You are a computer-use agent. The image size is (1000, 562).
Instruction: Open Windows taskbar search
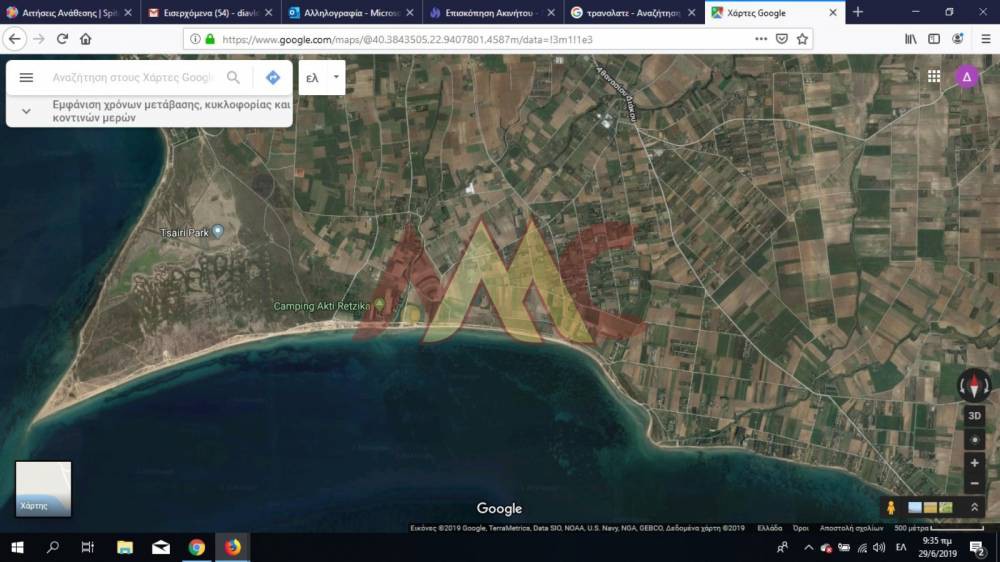(x=53, y=547)
